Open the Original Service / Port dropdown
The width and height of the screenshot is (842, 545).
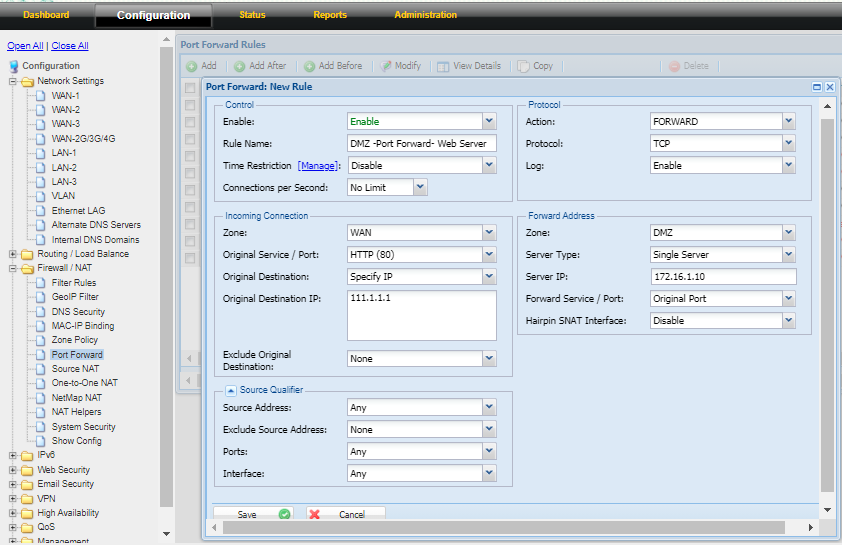click(x=489, y=254)
